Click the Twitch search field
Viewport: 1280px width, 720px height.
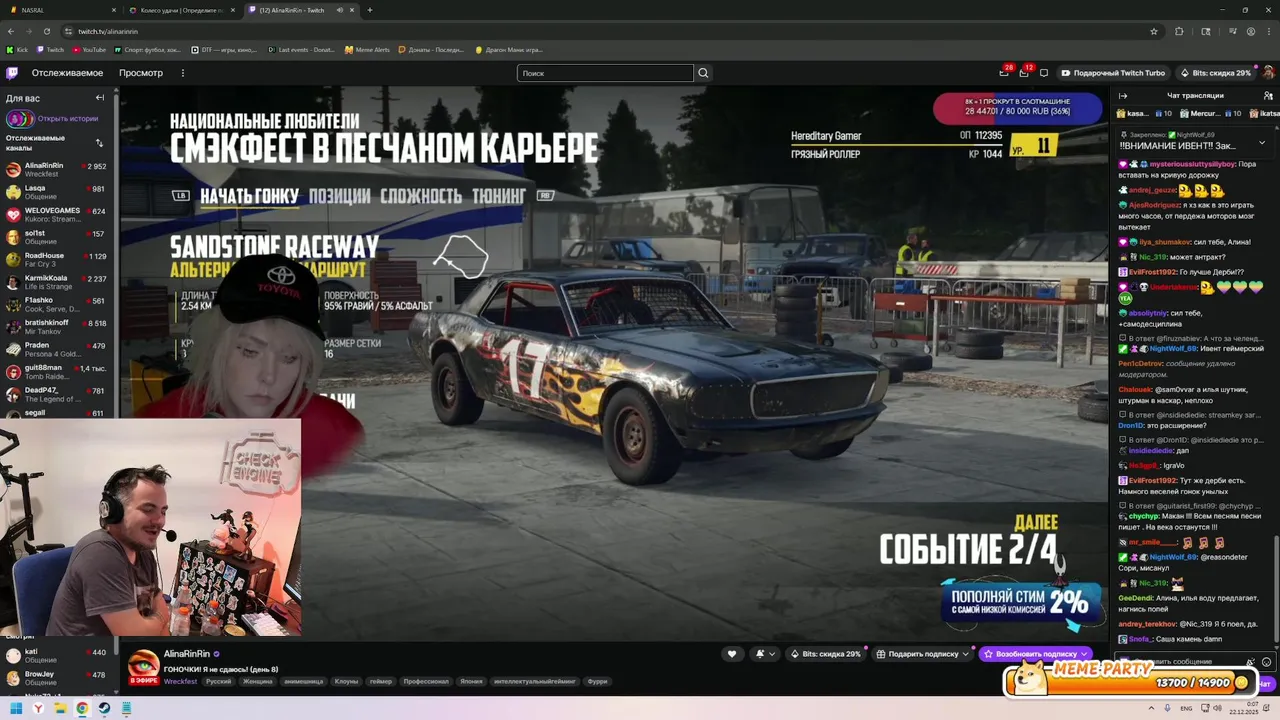coord(605,73)
